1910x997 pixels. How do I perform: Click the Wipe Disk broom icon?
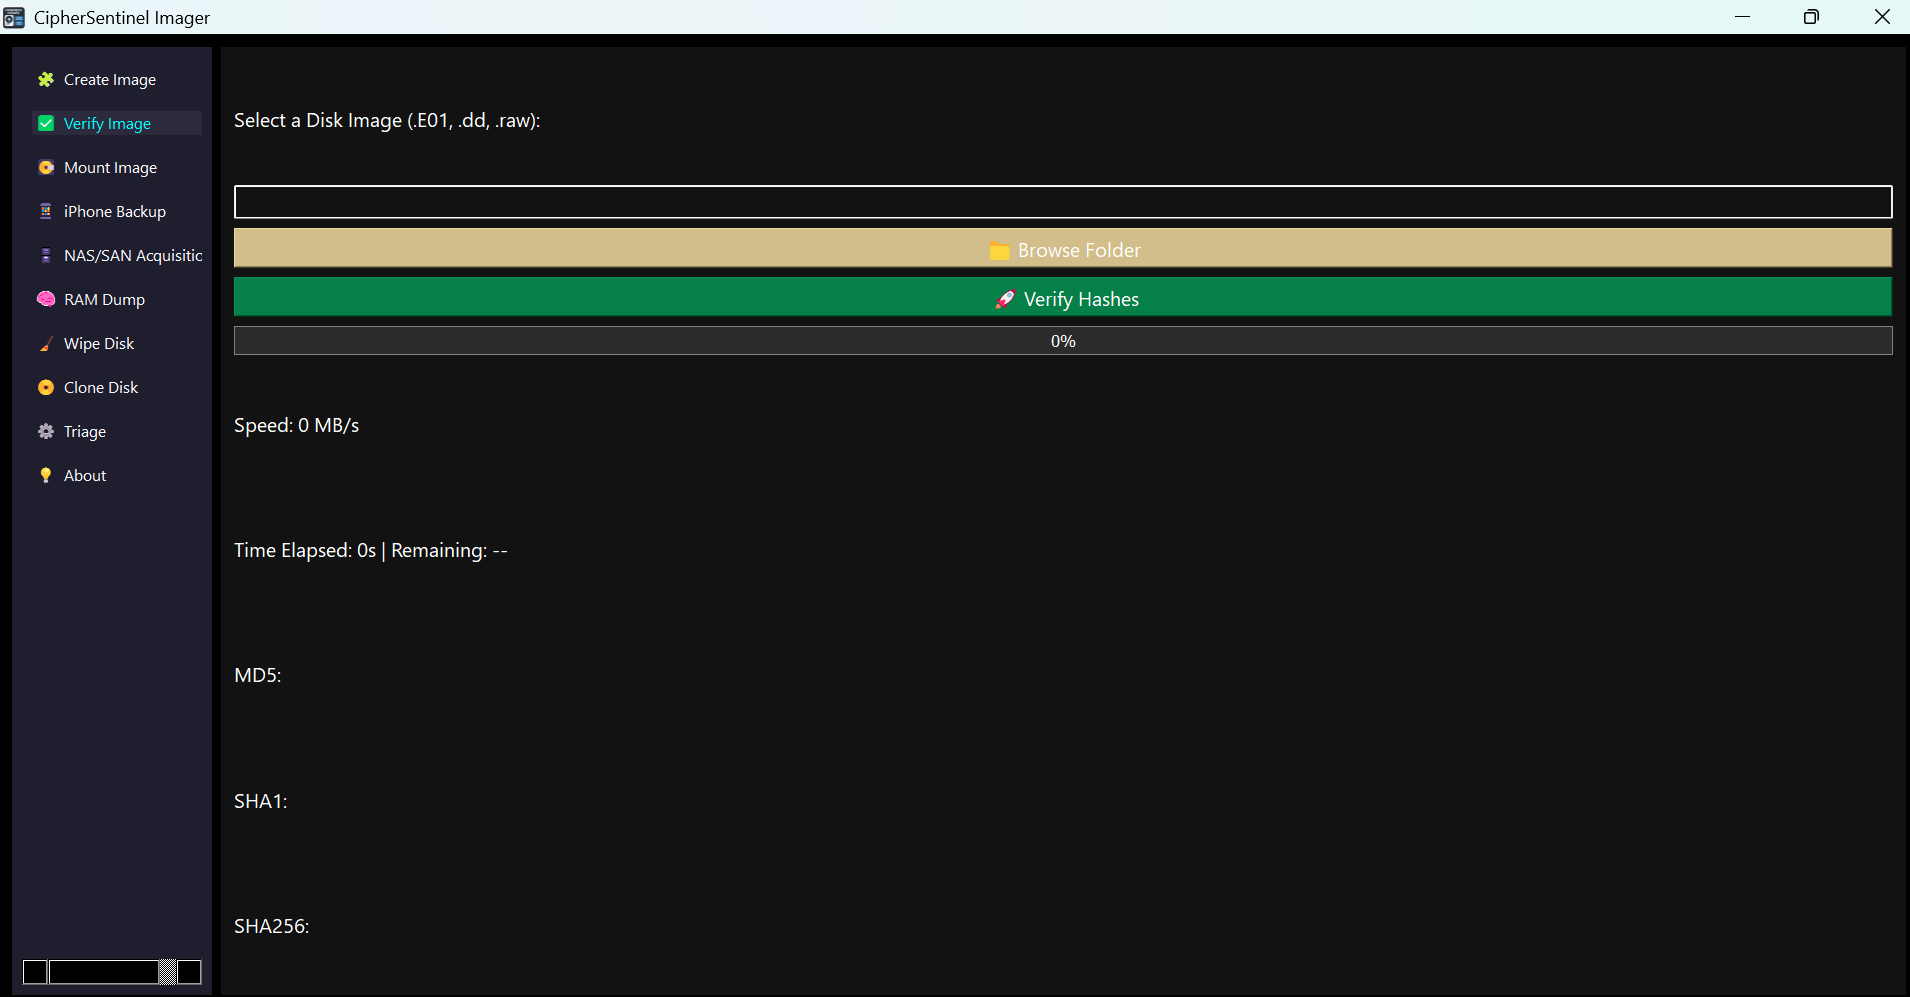pos(46,343)
